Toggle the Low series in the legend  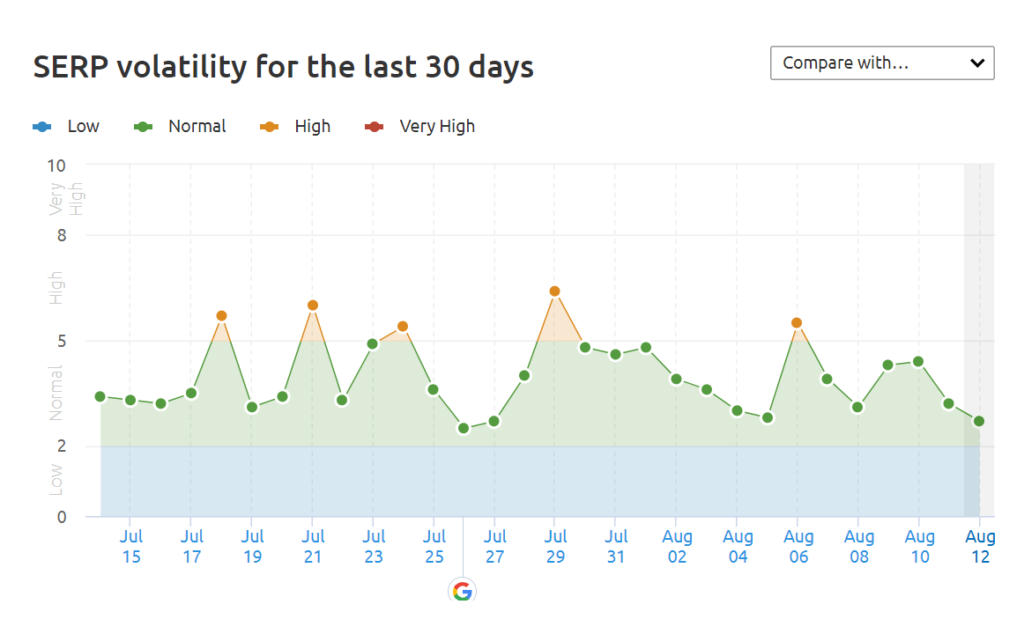pos(85,126)
